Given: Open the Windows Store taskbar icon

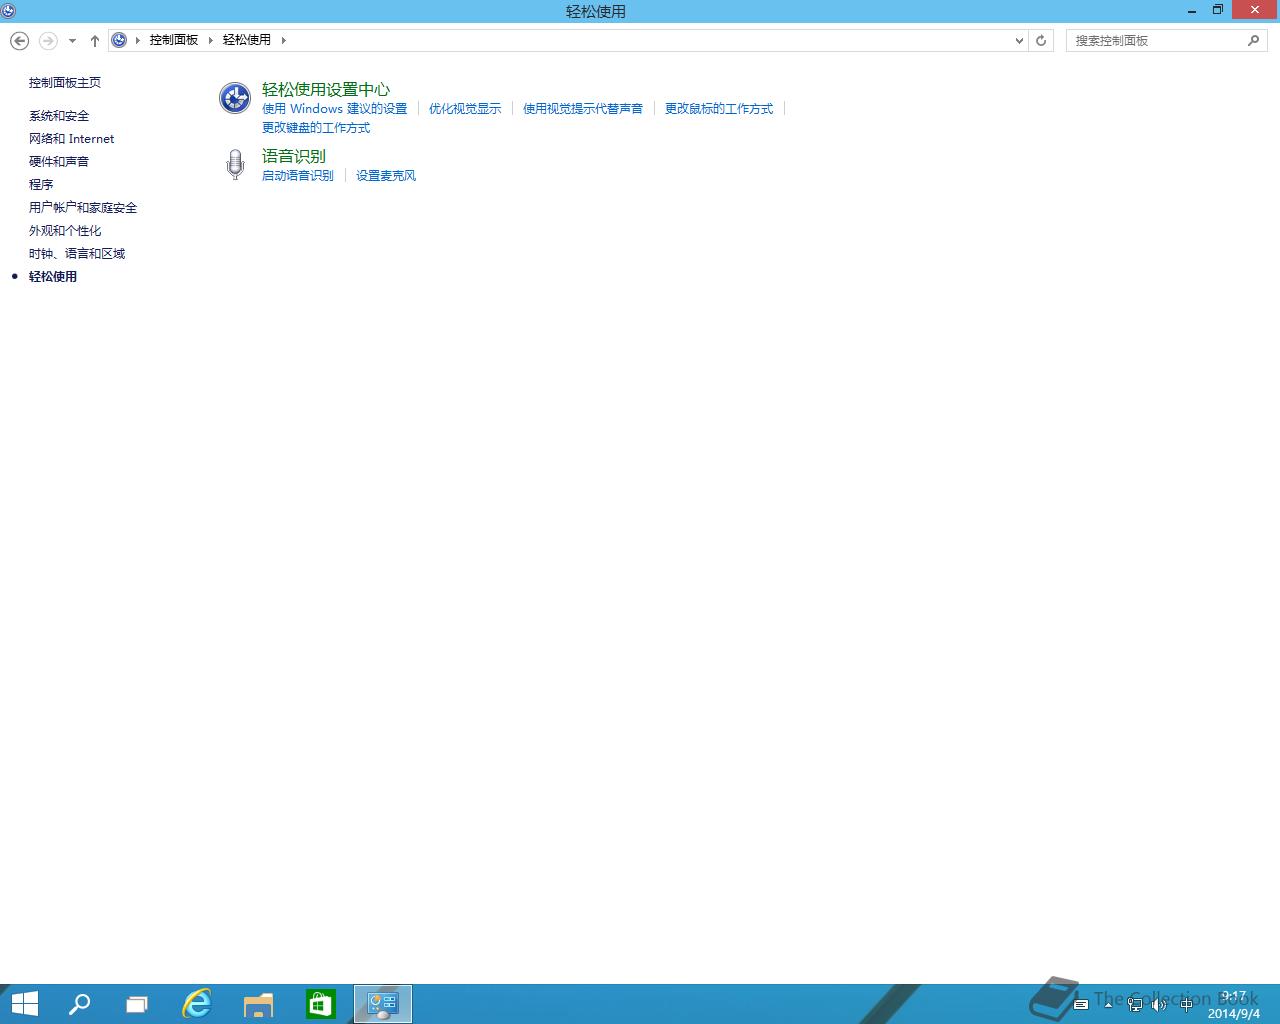Looking at the screenshot, I should pos(320,1004).
